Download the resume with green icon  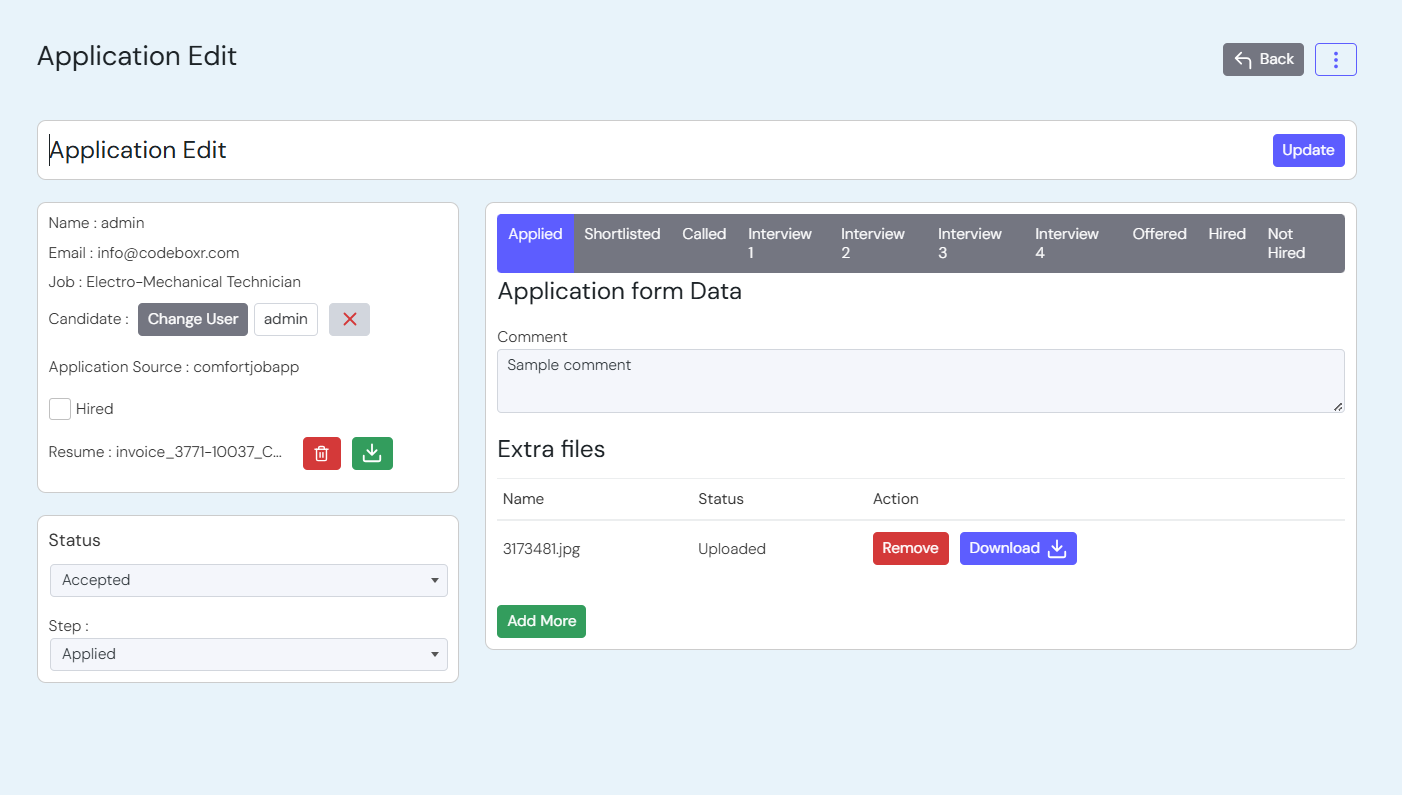point(372,453)
